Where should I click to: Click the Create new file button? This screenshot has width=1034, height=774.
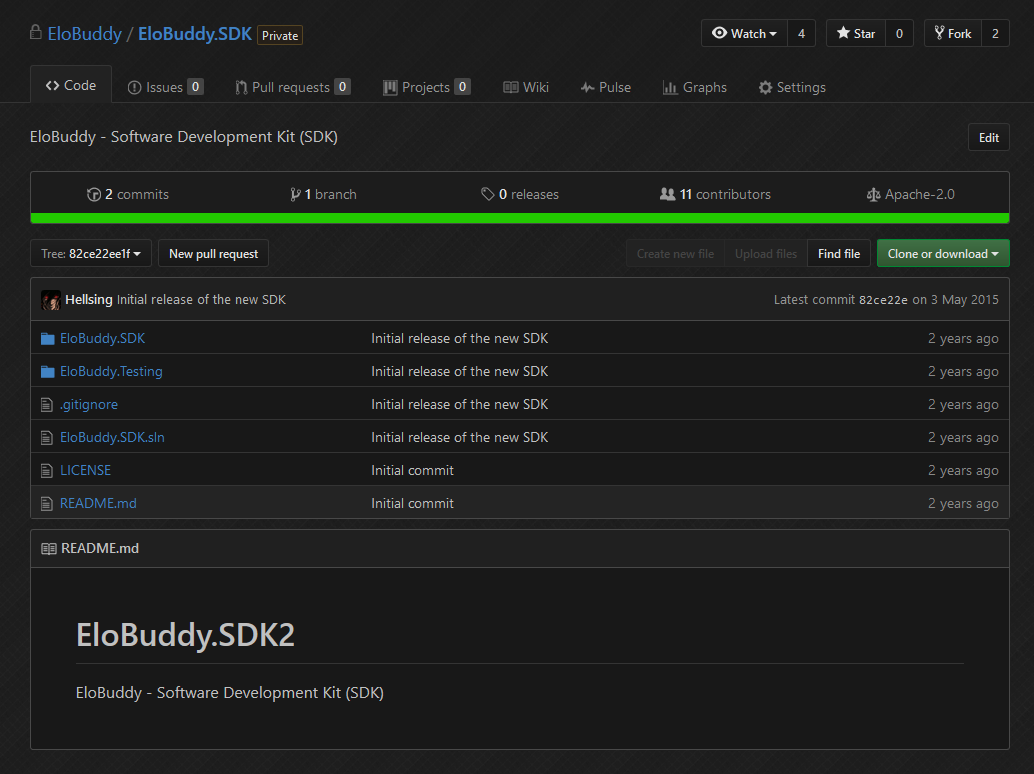tap(675, 254)
